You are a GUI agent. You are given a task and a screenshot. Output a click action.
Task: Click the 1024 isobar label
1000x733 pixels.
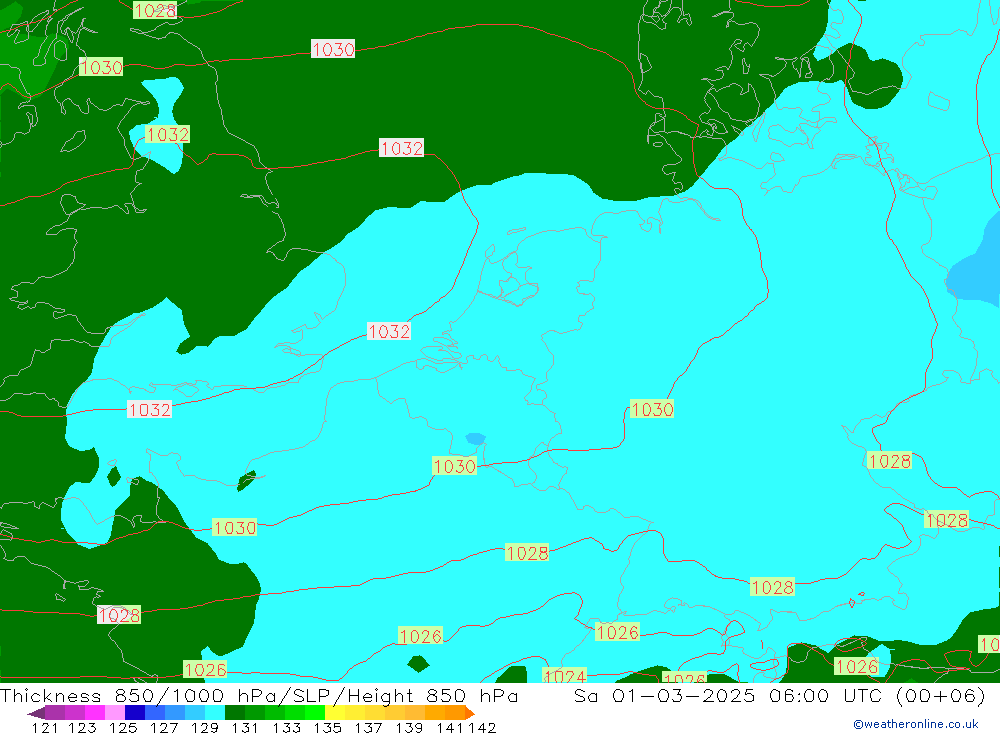click(564, 676)
